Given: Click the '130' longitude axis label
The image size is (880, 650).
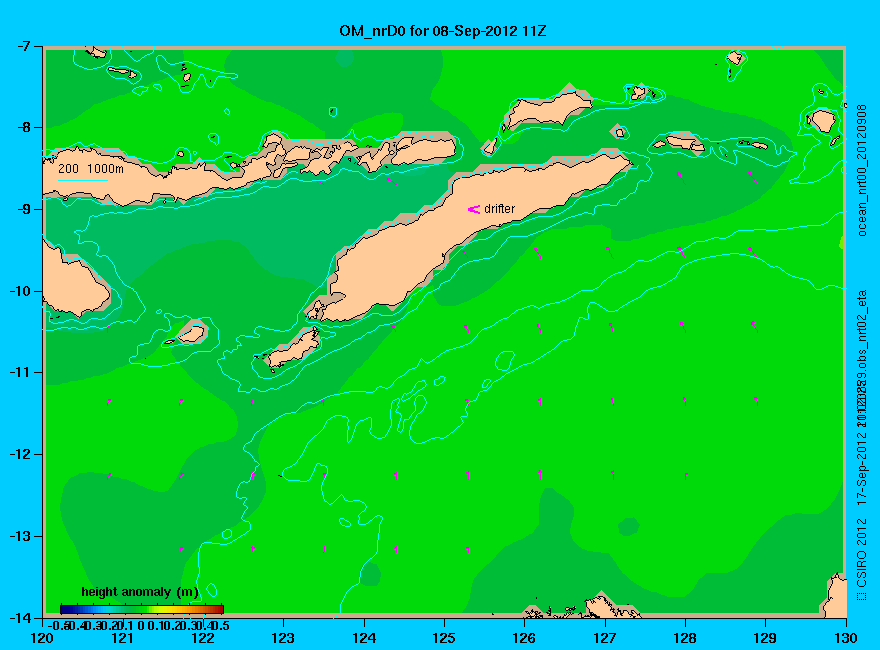Looking at the screenshot, I should (846, 638).
